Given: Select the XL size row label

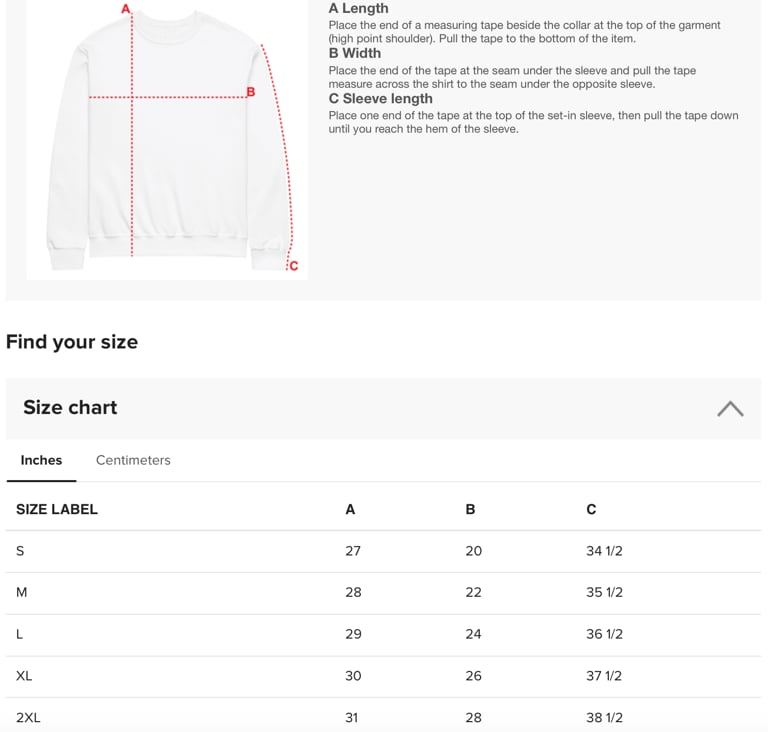Looking at the screenshot, I should 24,676.
